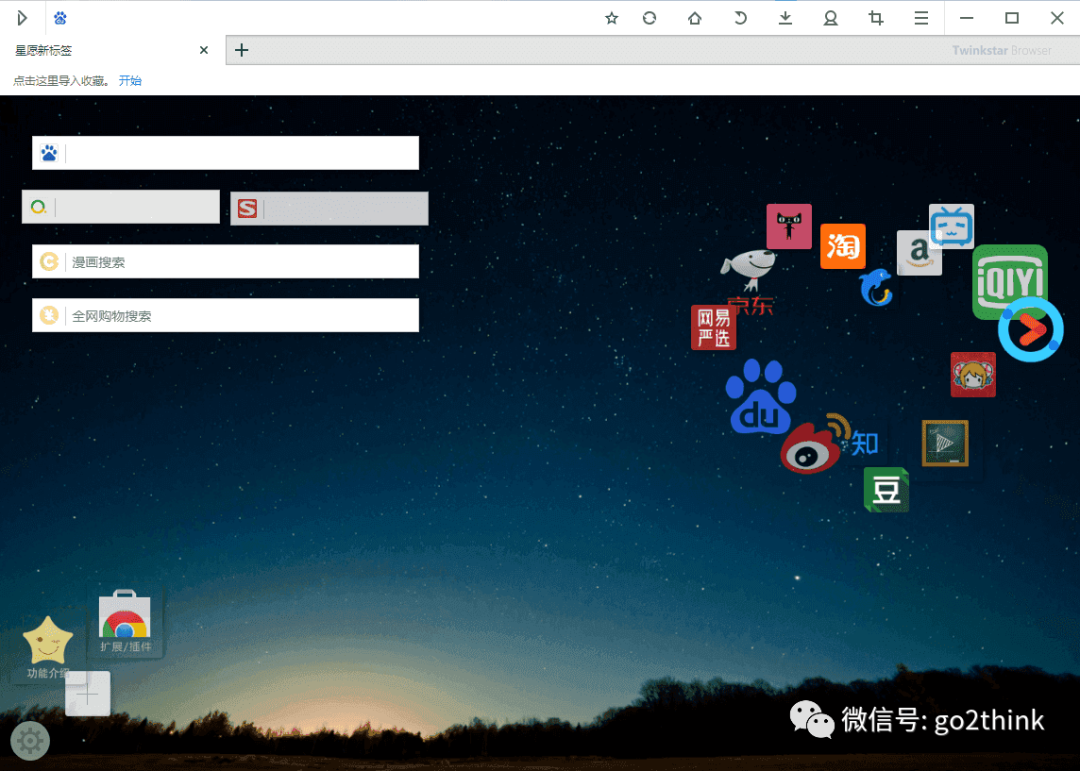Bookmark page with the star icon
This screenshot has width=1080, height=771.
pos(611,18)
